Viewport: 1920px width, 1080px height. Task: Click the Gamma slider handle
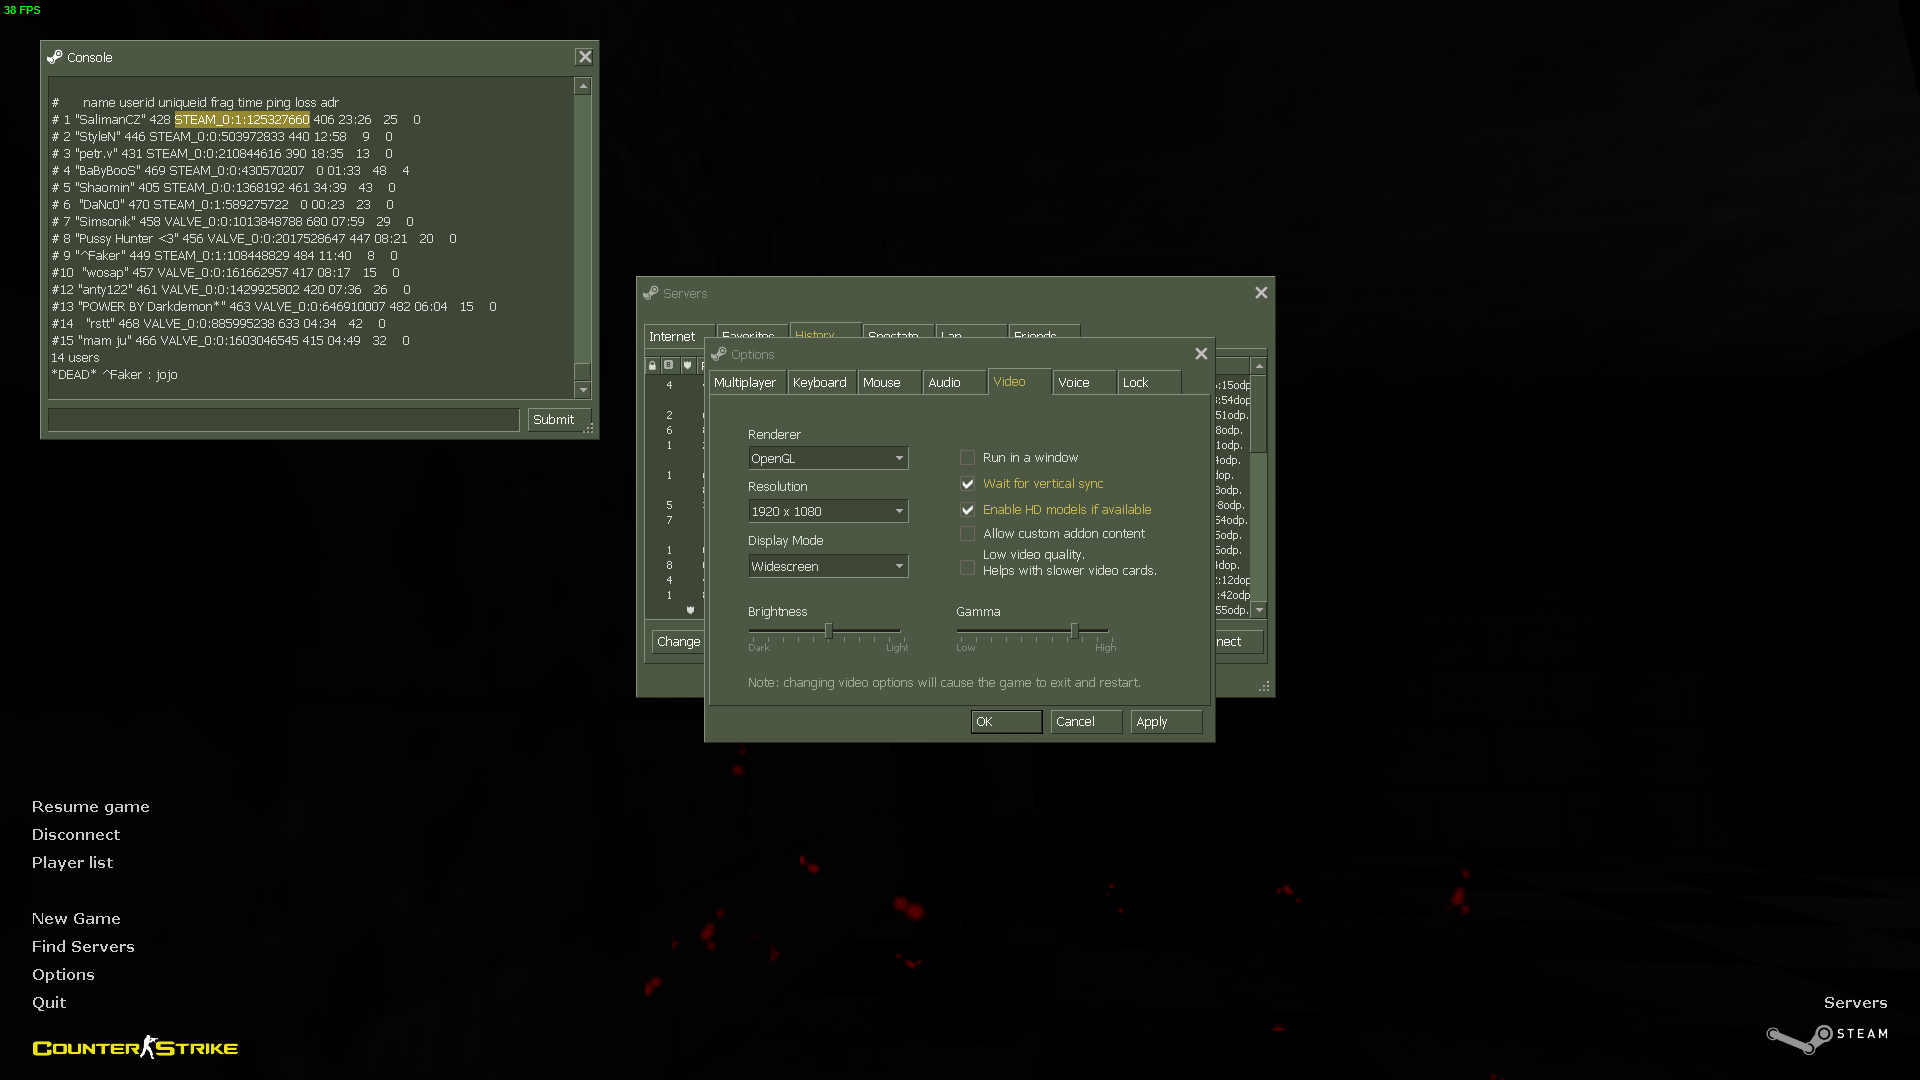(1074, 631)
